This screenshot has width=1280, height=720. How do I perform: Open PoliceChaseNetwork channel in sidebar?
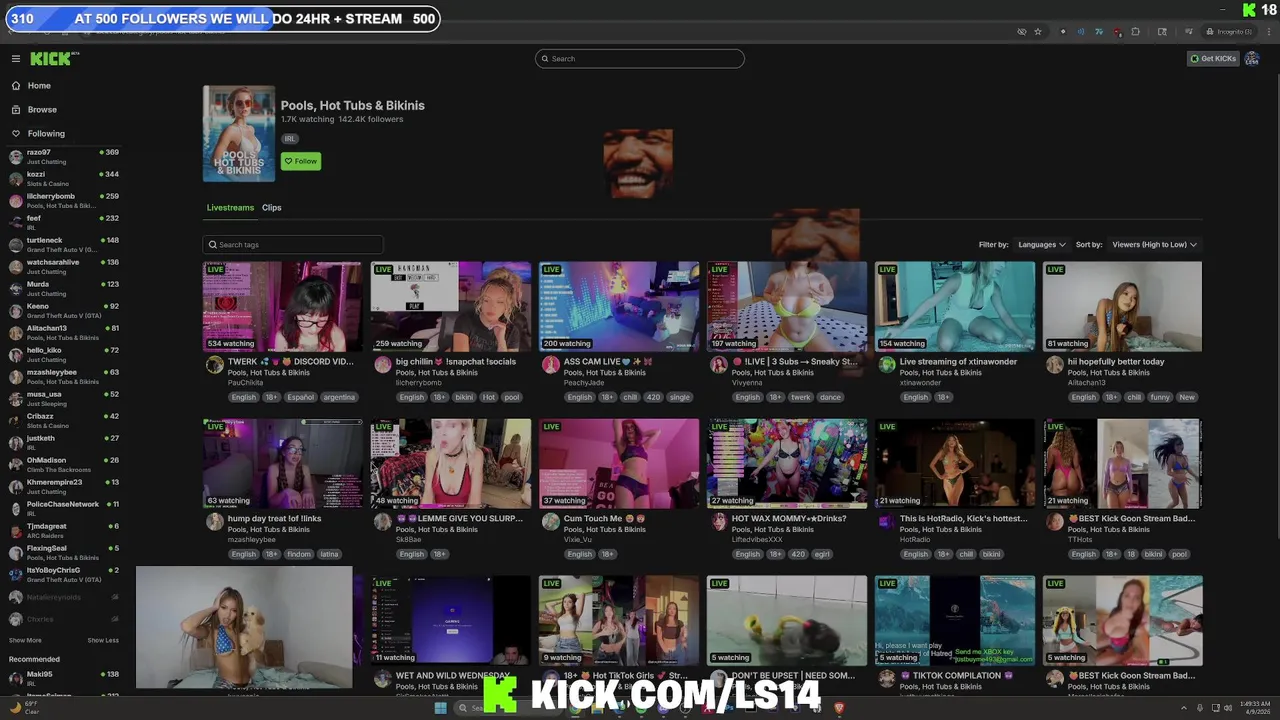tap(64, 509)
